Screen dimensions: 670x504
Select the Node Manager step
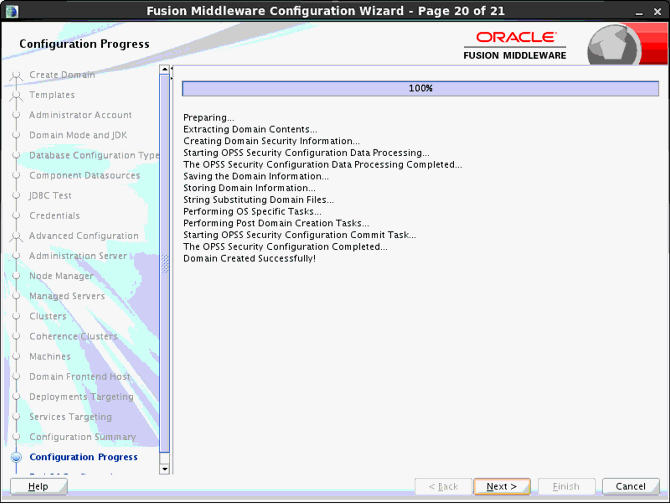tap(61, 275)
